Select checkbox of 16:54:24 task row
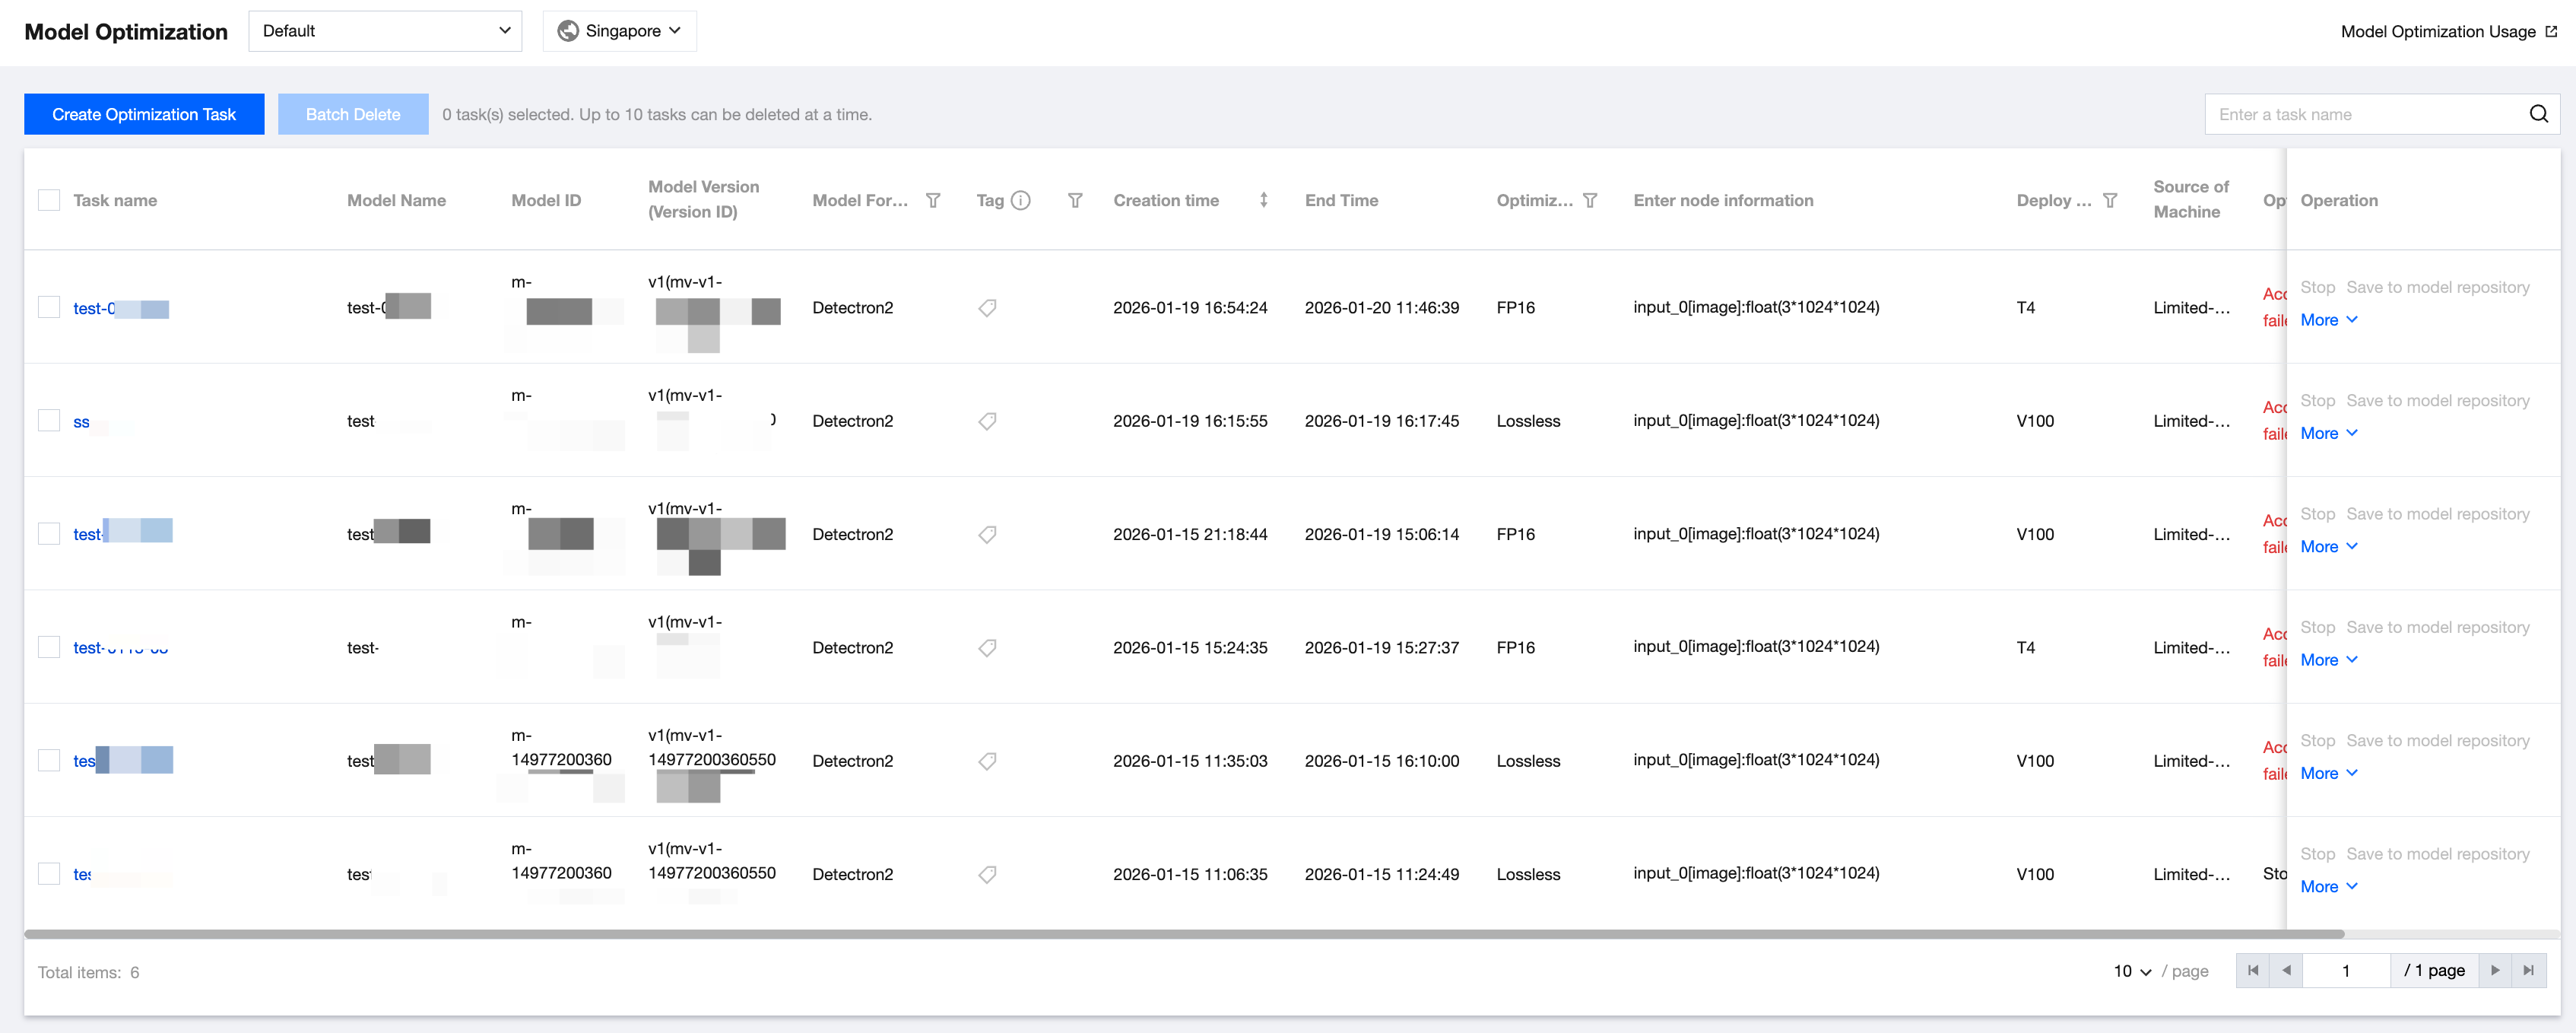This screenshot has width=2576, height=1033. click(x=49, y=307)
